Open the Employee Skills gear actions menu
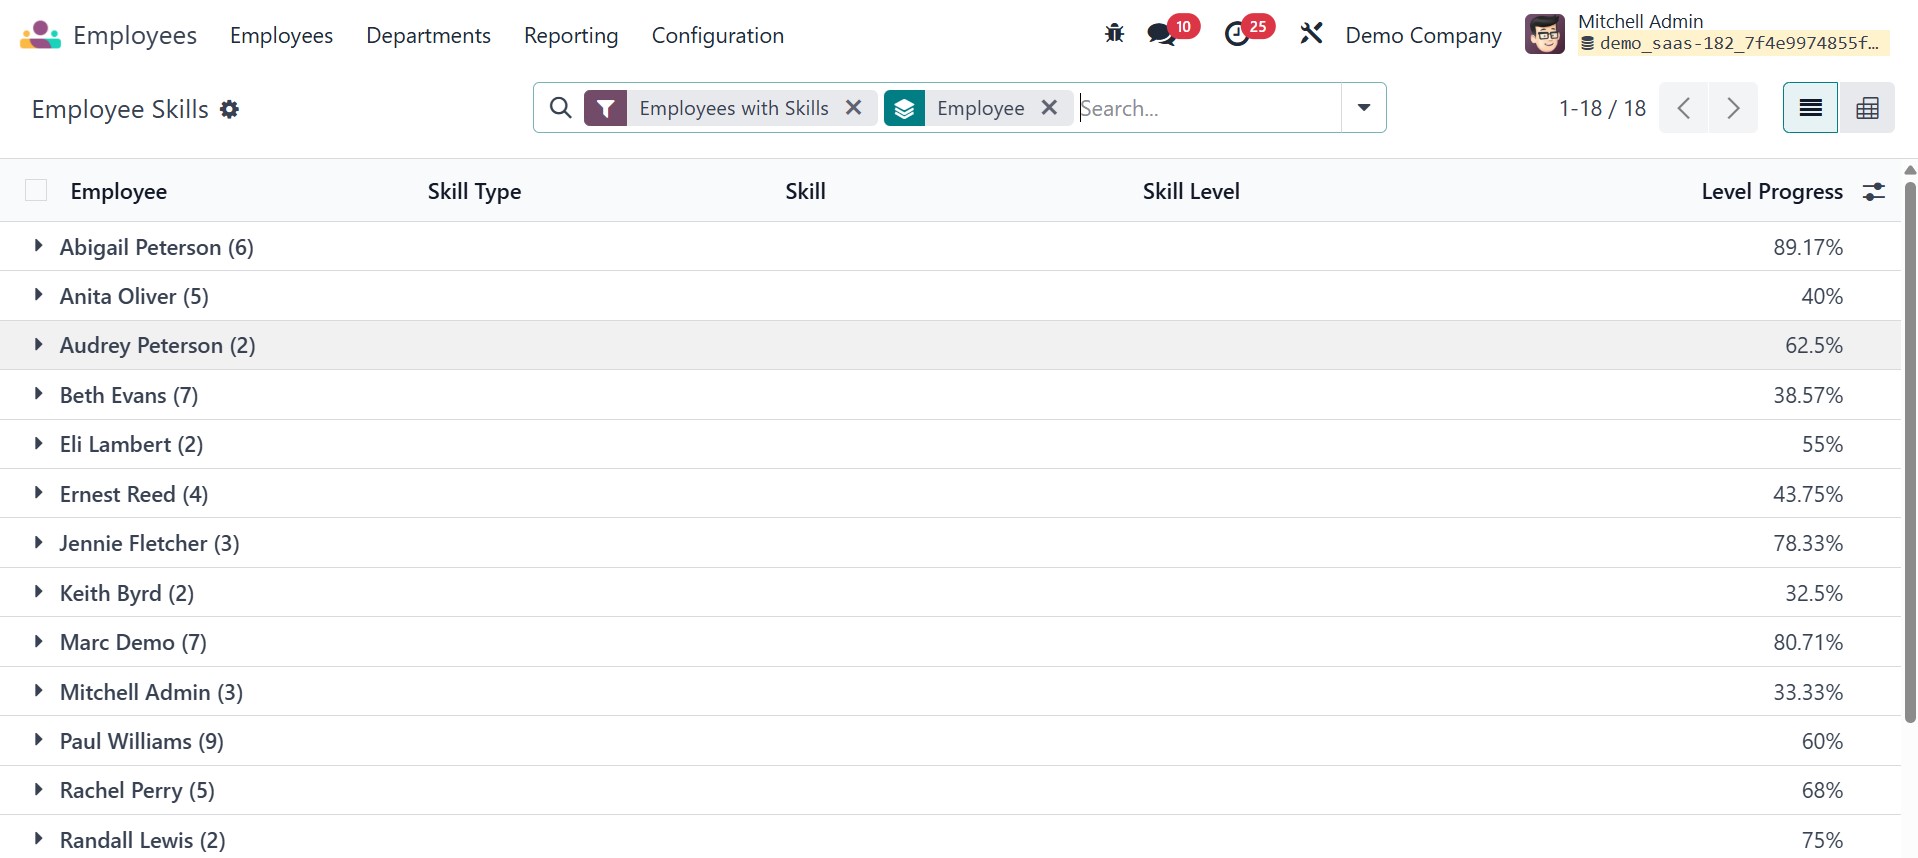Screen dimensions: 1918x858 point(229,109)
